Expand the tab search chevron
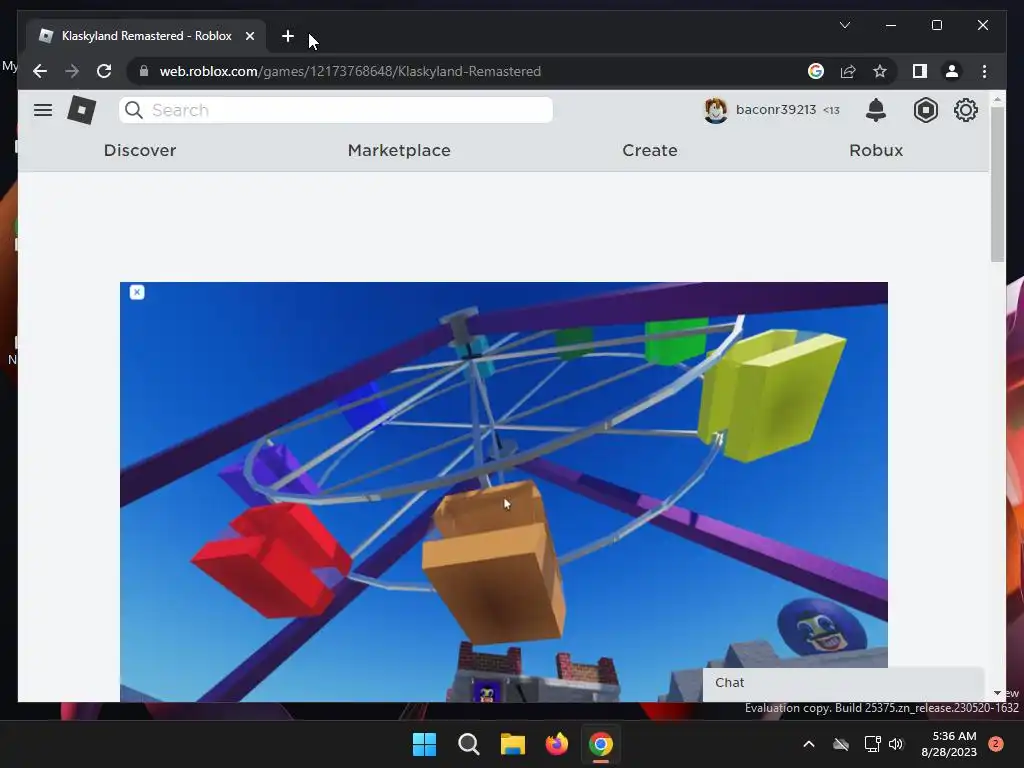 click(x=844, y=25)
